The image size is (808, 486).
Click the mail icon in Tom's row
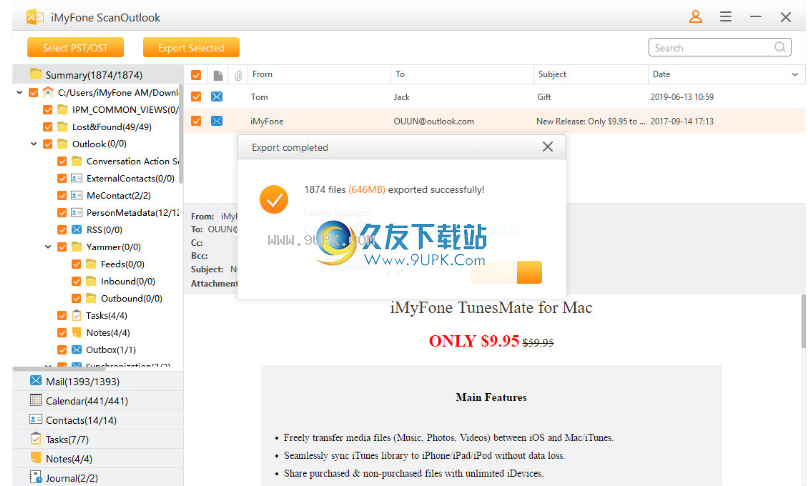(x=217, y=96)
